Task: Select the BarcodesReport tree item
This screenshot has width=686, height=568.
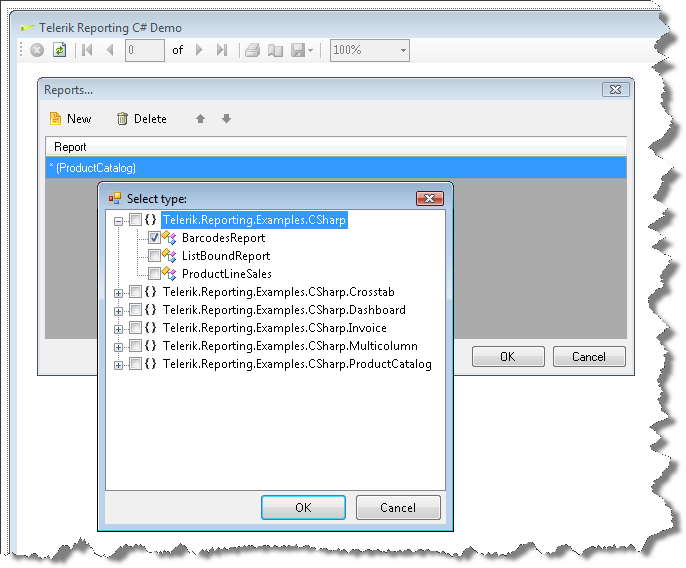Action: (224, 238)
